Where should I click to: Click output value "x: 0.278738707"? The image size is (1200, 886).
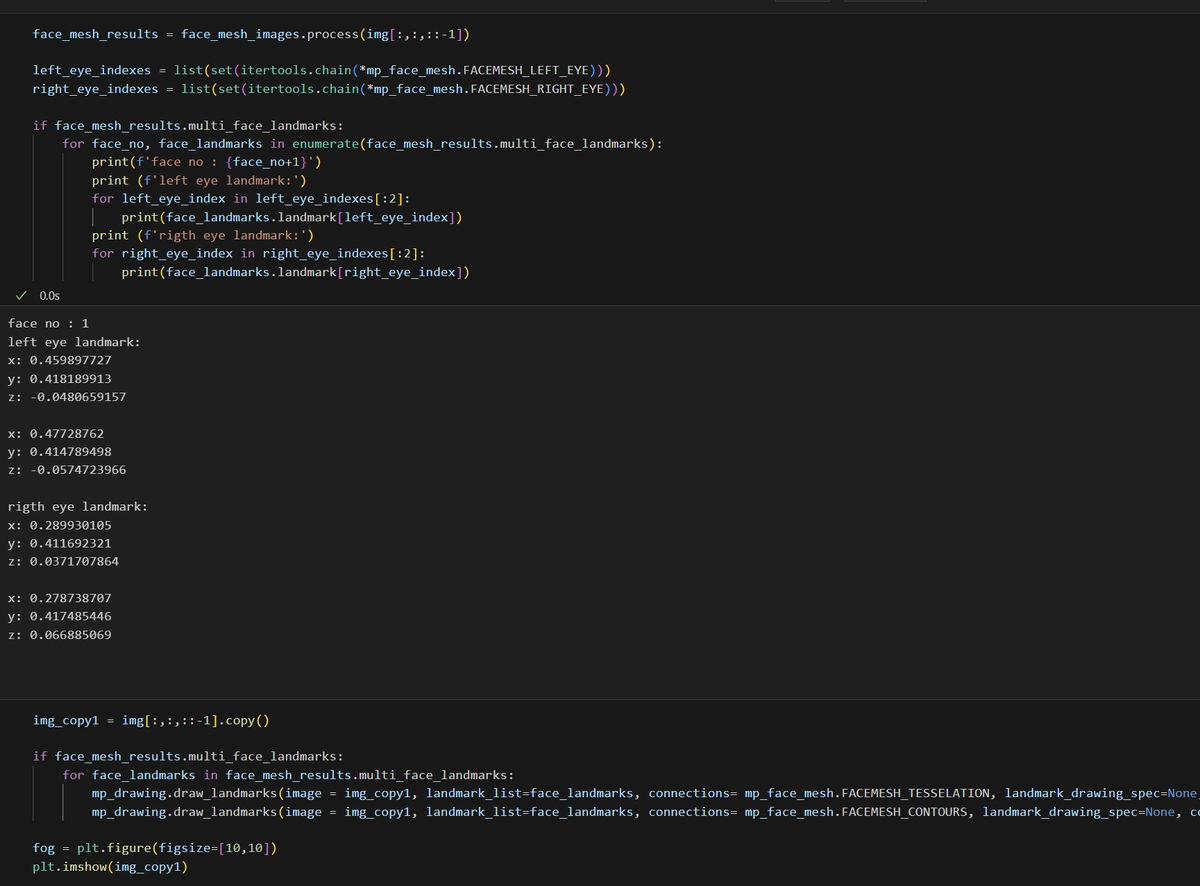(x=59, y=599)
